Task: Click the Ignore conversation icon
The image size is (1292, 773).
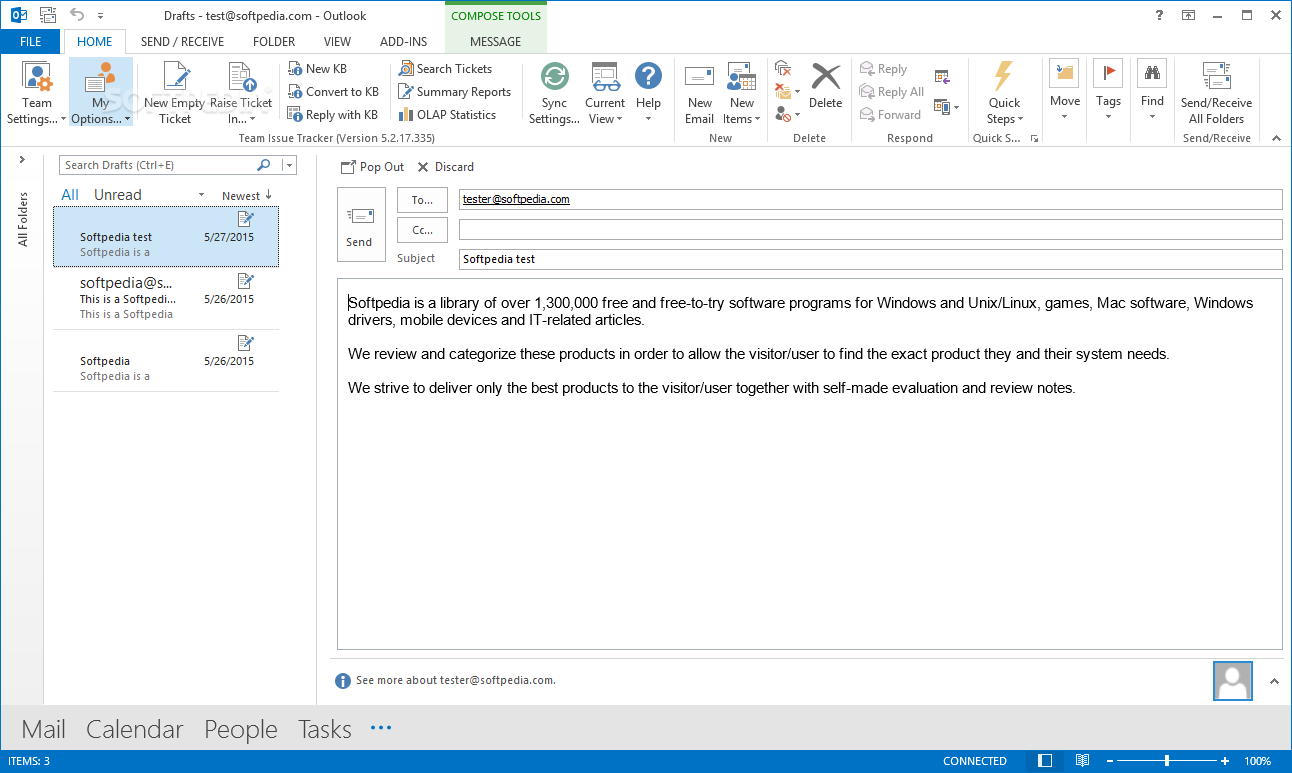Action: click(783, 68)
